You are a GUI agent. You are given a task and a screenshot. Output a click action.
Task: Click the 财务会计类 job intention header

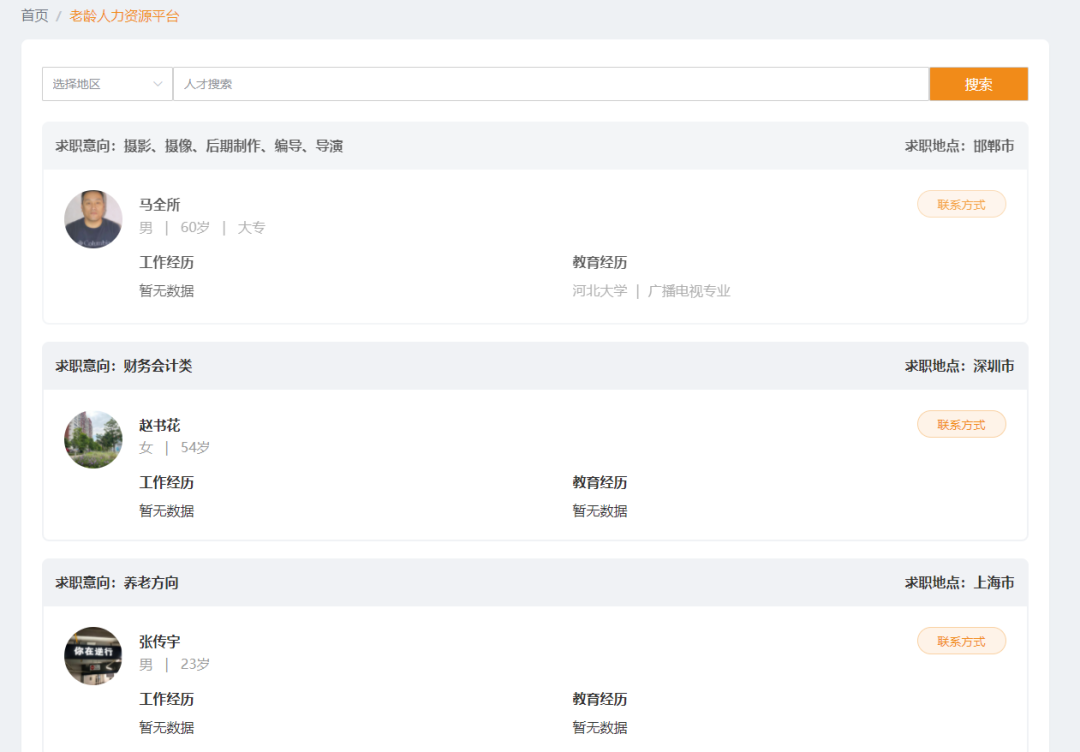[124, 366]
